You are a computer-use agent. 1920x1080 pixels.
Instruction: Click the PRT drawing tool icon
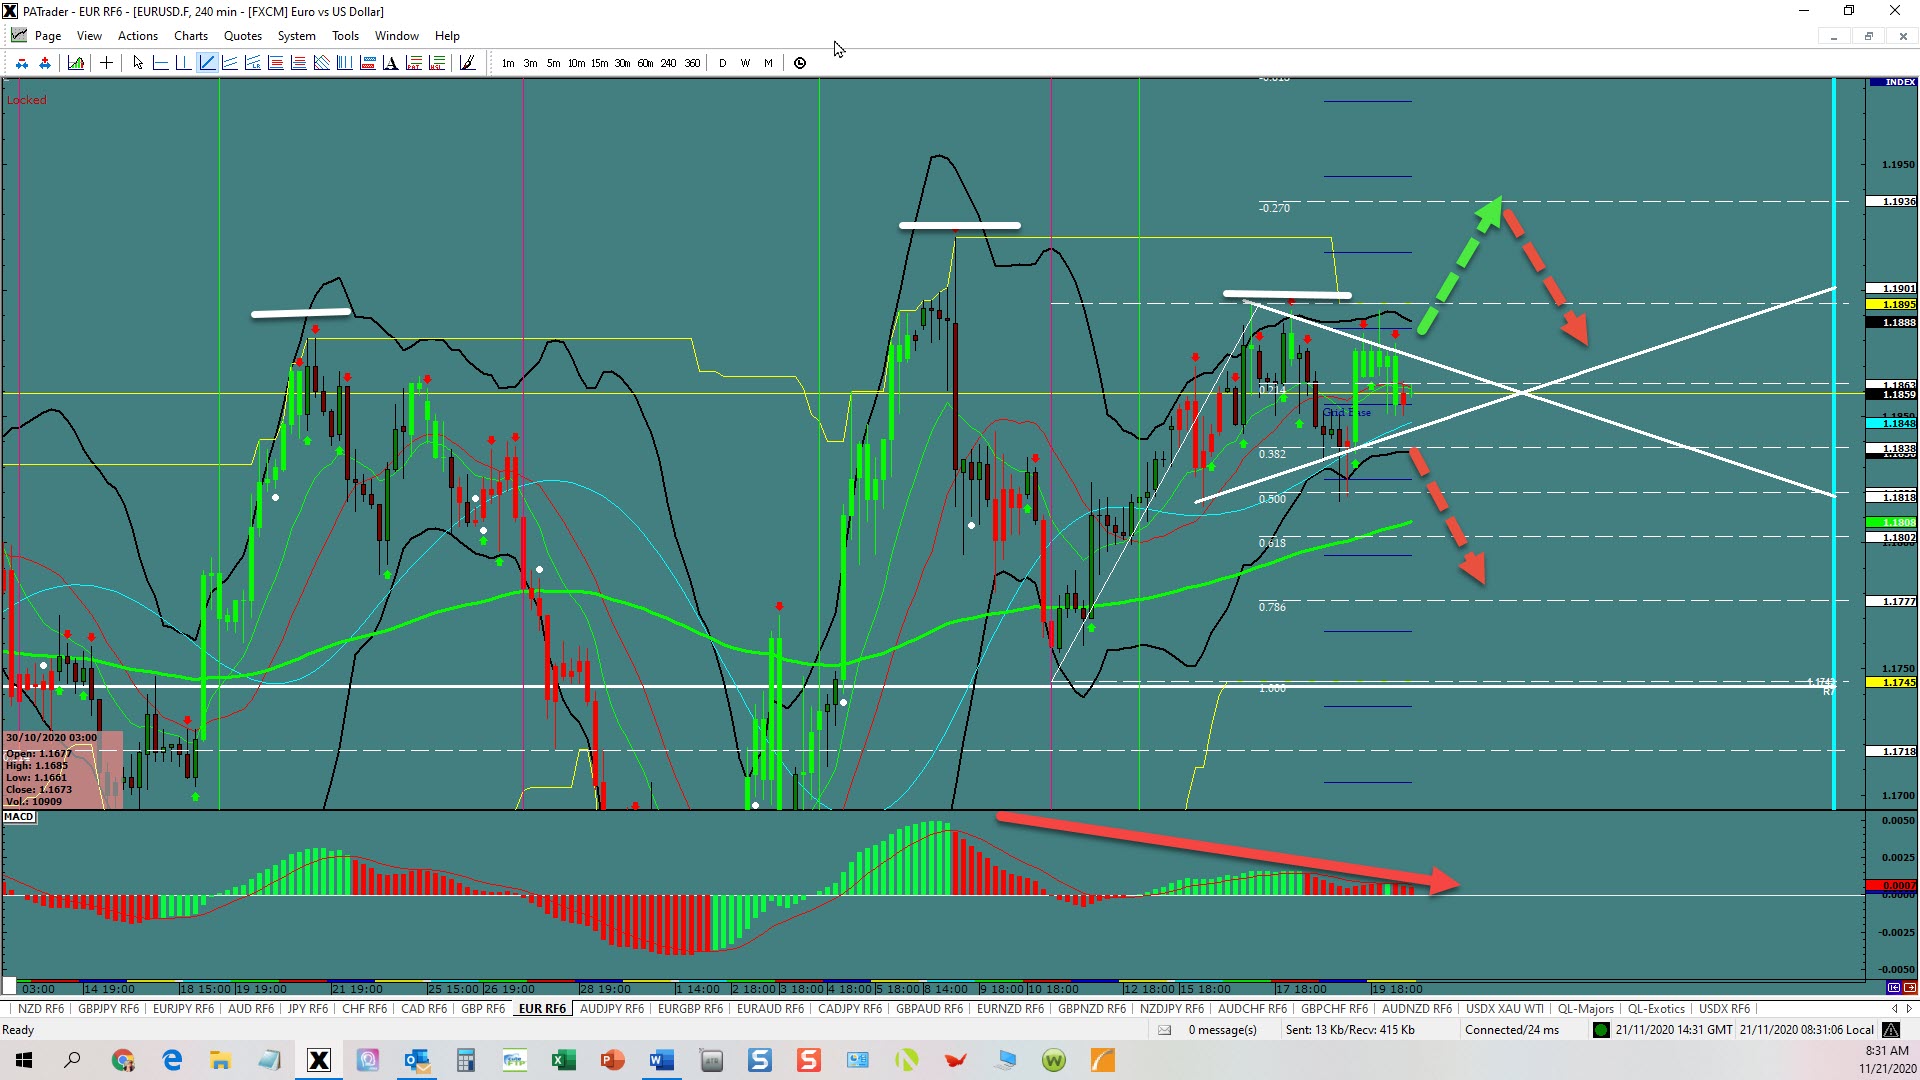tap(414, 63)
